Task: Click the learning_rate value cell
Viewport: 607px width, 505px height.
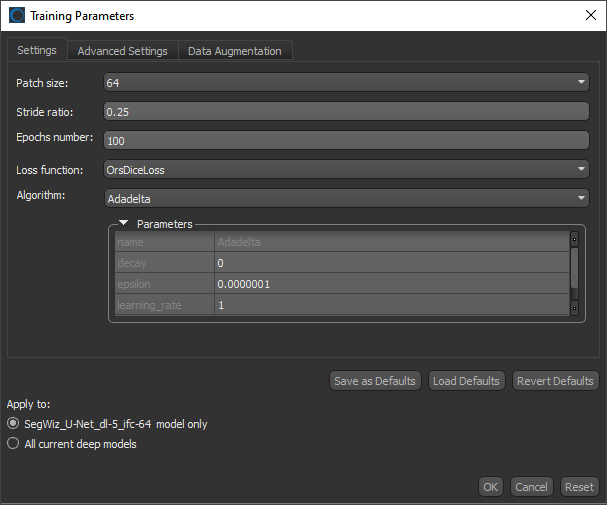Action: coord(391,305)
